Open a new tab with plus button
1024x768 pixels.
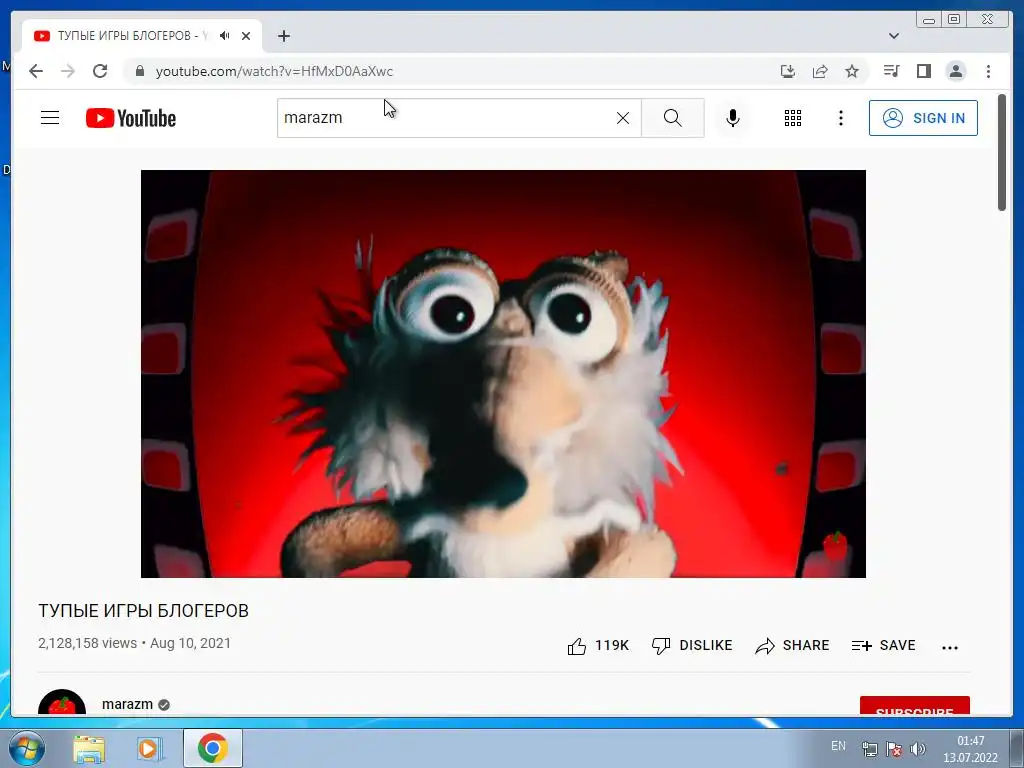[x=283, y=36]
